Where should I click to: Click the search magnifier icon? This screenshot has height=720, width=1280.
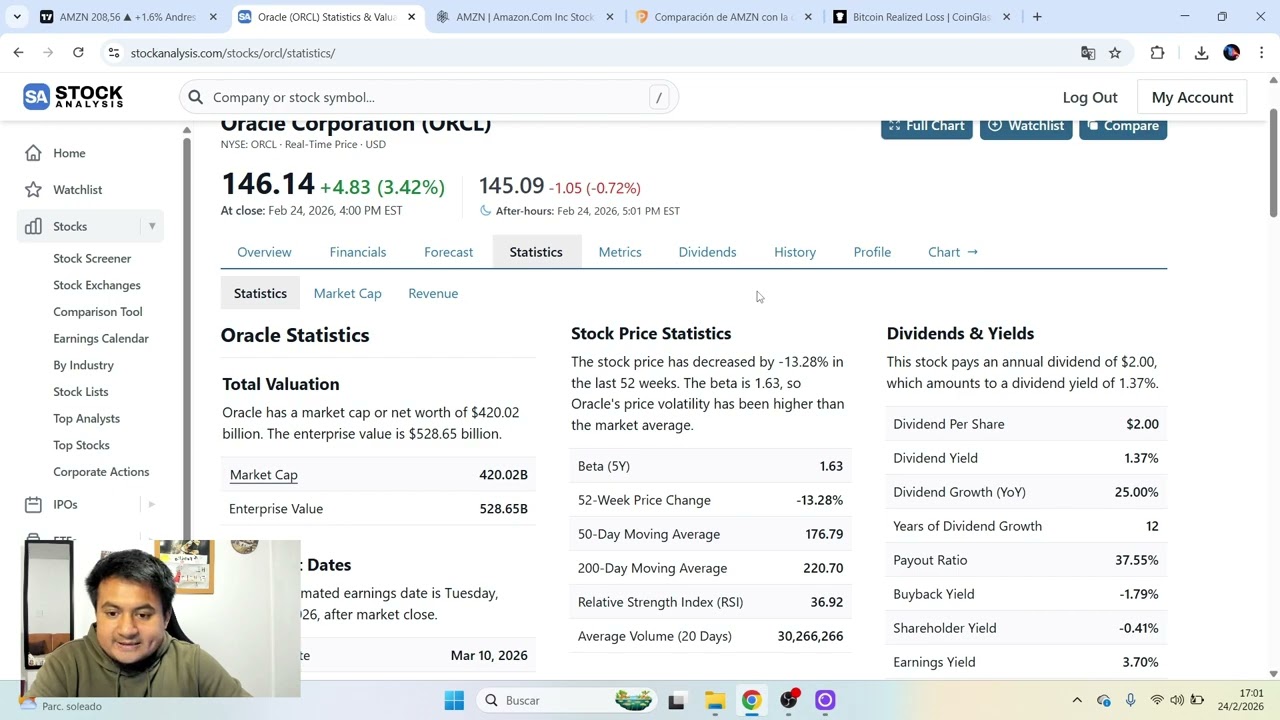click(x=195, y=97)
